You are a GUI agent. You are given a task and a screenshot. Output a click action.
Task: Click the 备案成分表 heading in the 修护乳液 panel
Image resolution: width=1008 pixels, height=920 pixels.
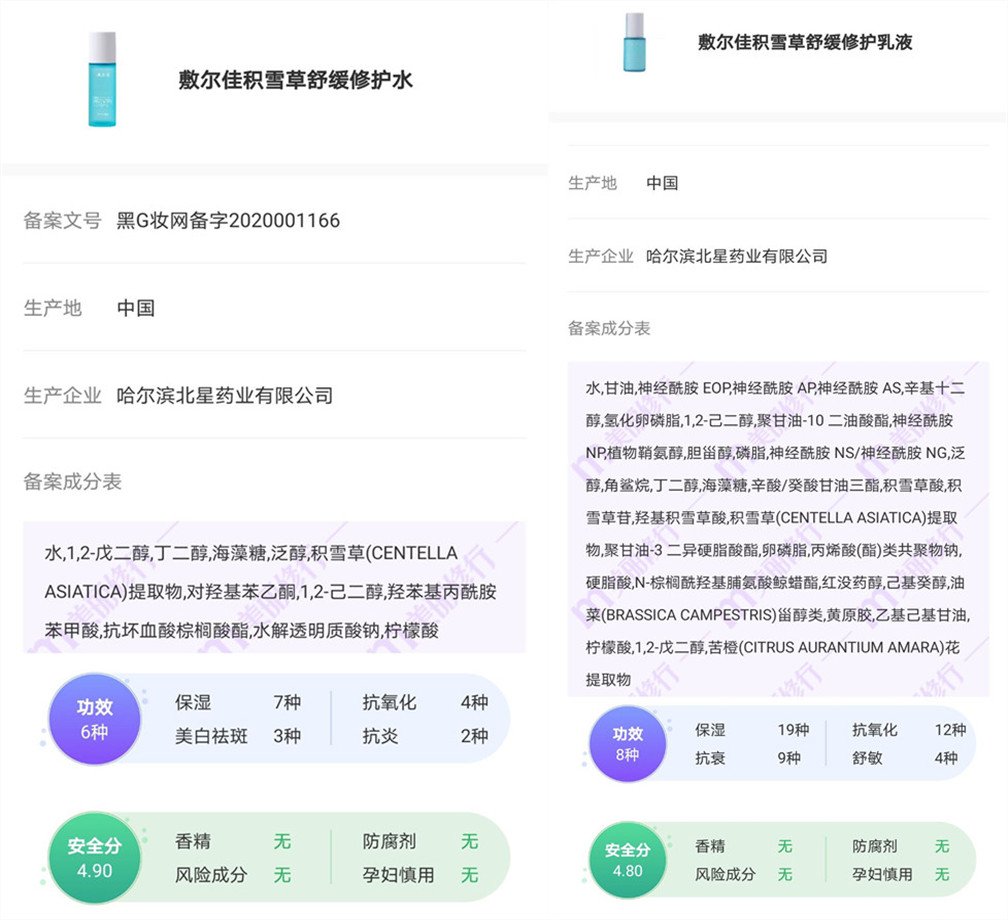[609, 329]
